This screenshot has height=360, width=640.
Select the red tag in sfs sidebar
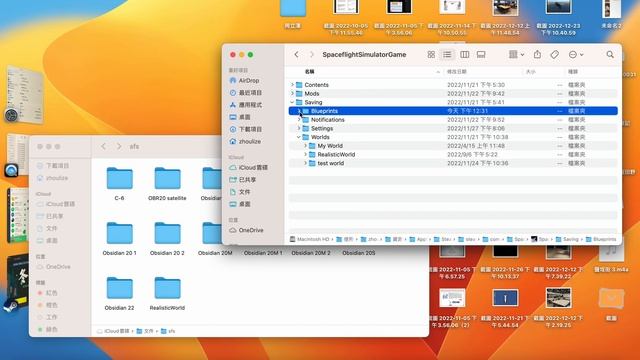(47, 293)
